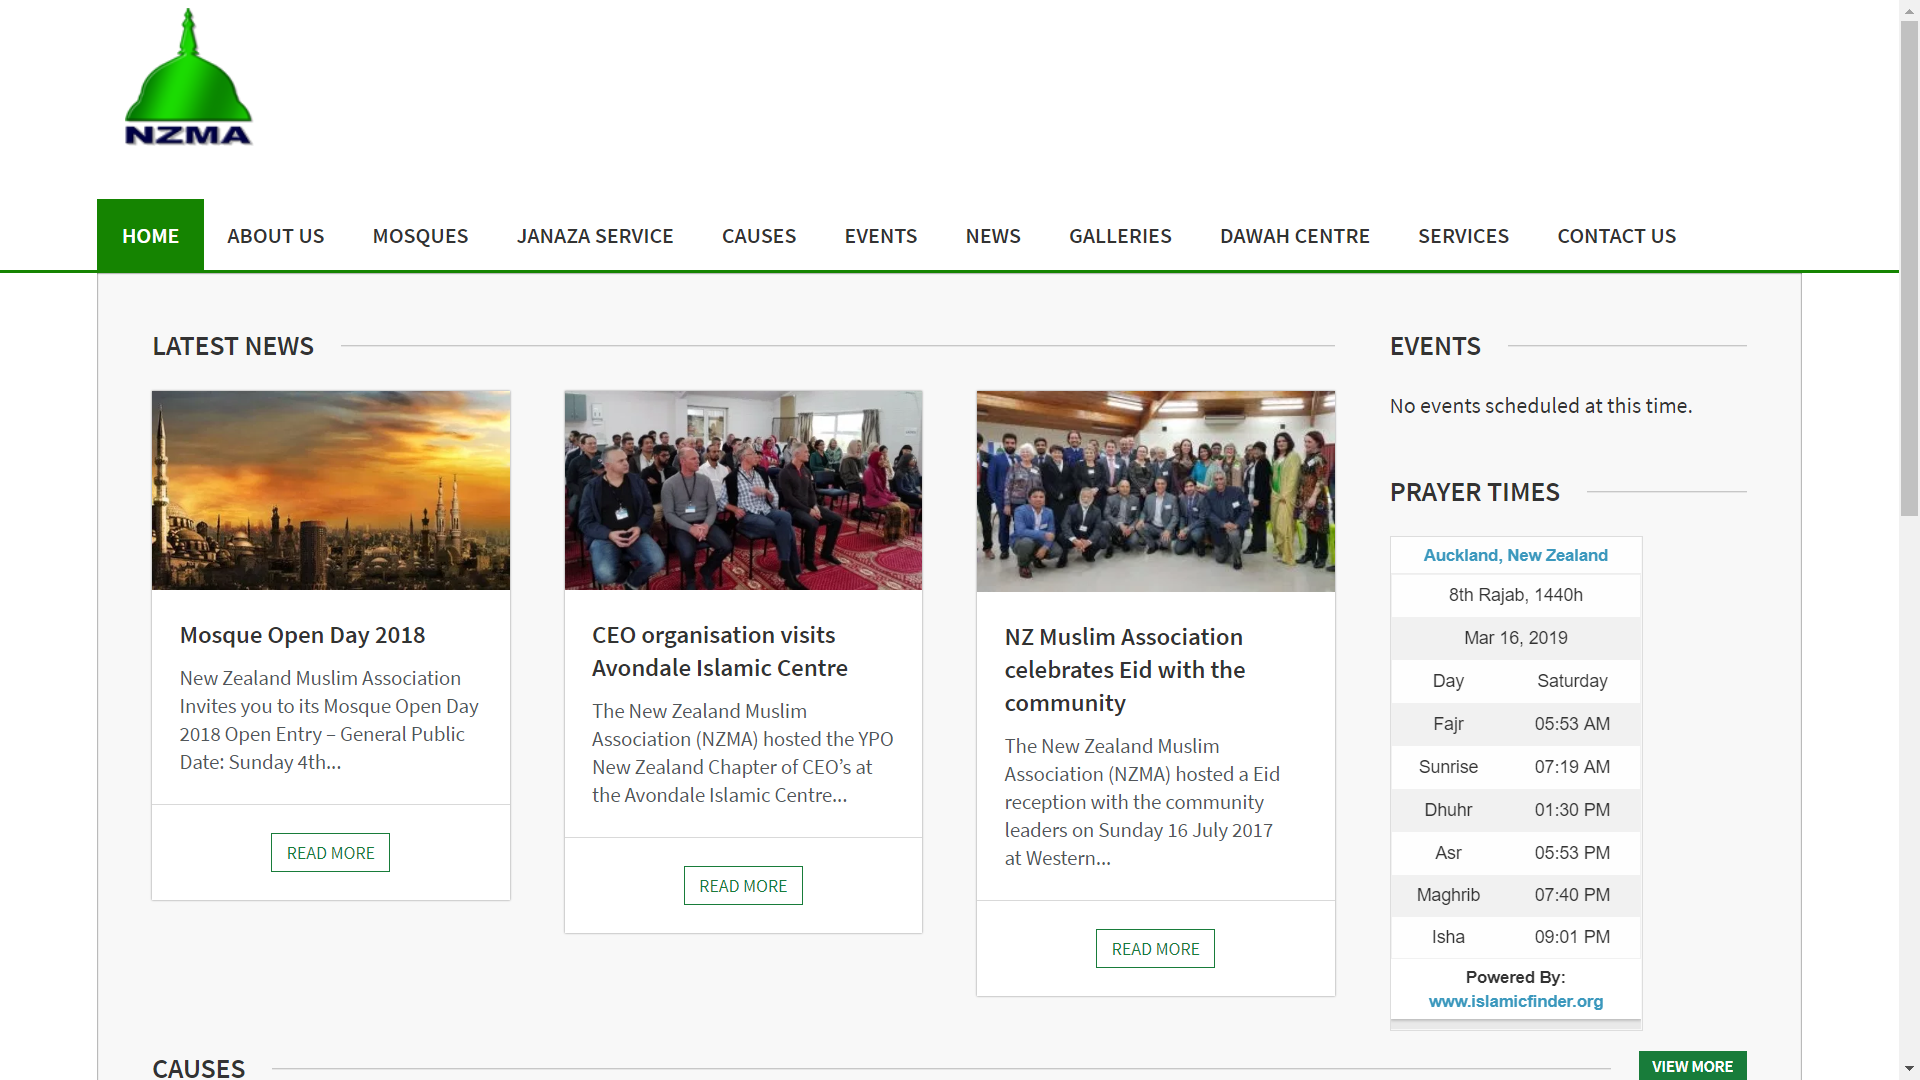Click the Fajr time 05:53 AM
Image resolution: width=1920 pixels, height=1080 pixels.
(x=1572, y=724)
